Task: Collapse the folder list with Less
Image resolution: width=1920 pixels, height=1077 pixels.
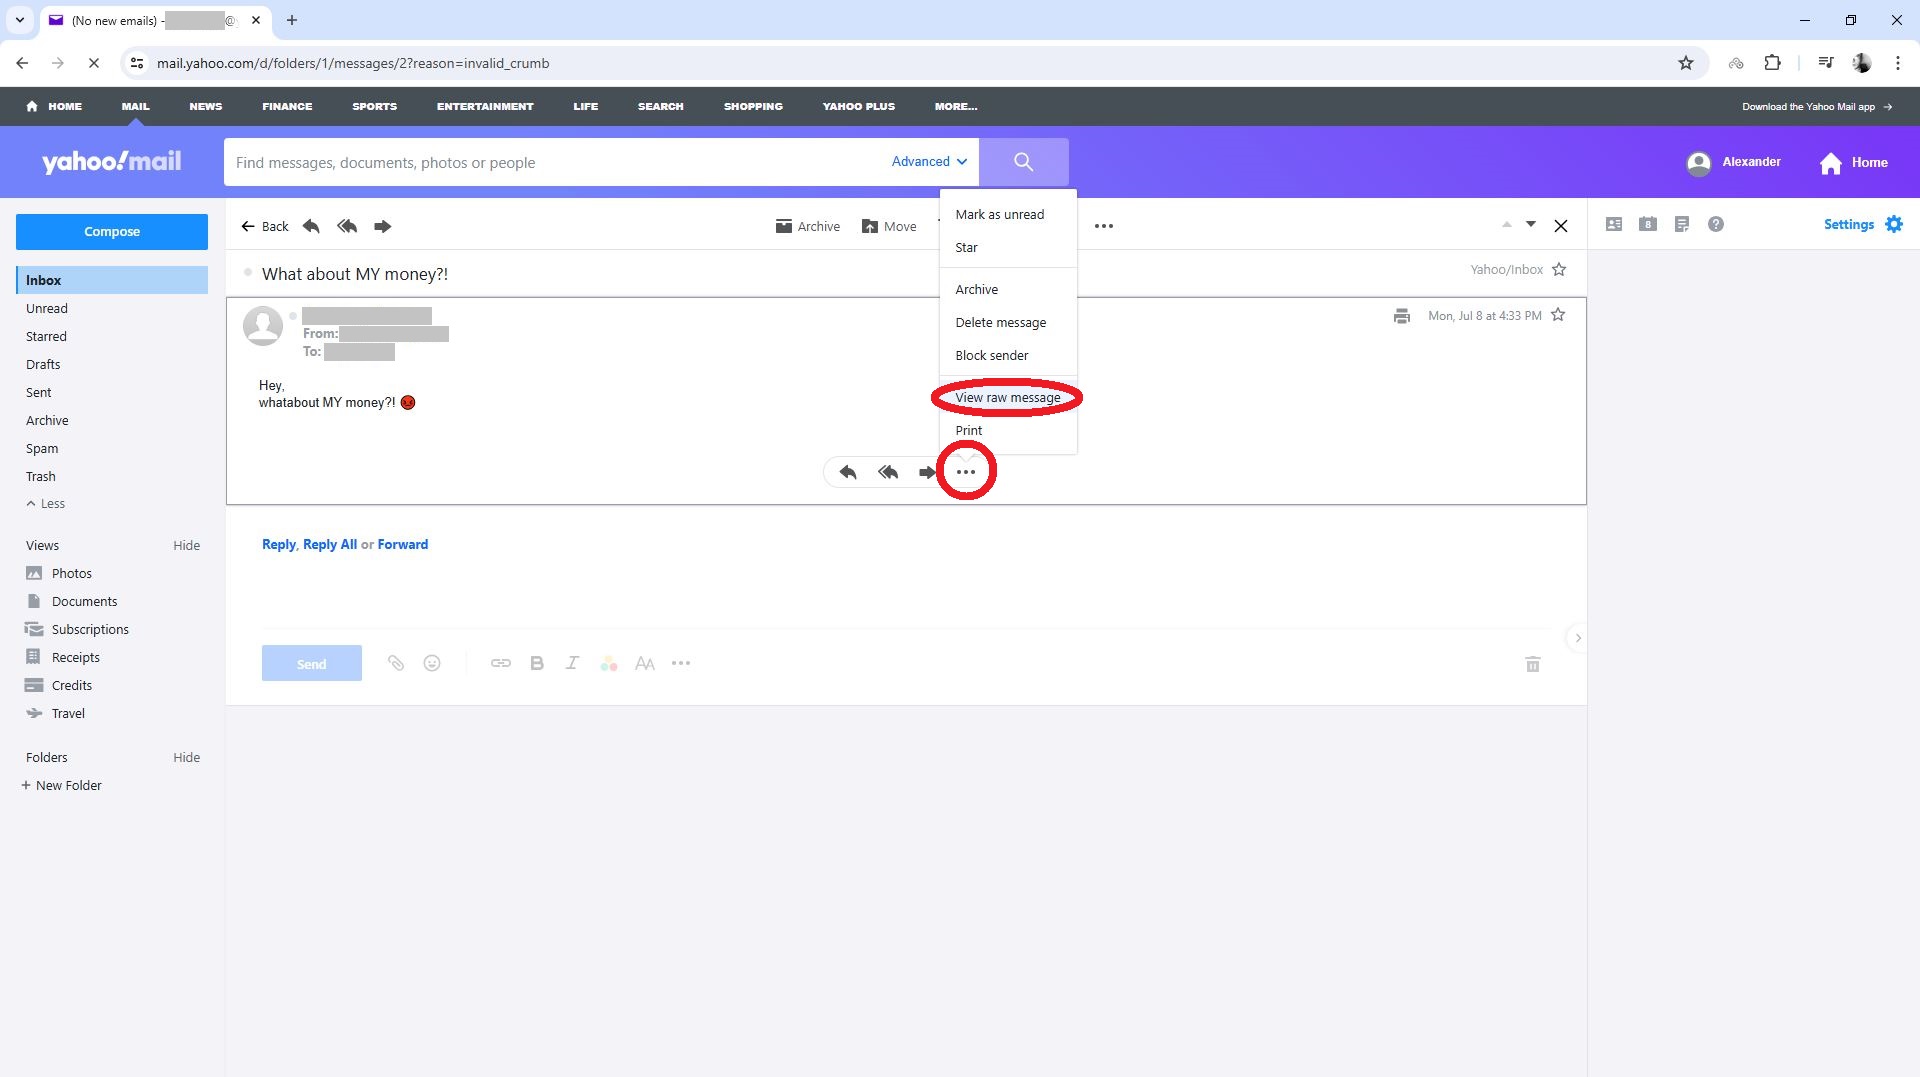Action: (46, 503)
